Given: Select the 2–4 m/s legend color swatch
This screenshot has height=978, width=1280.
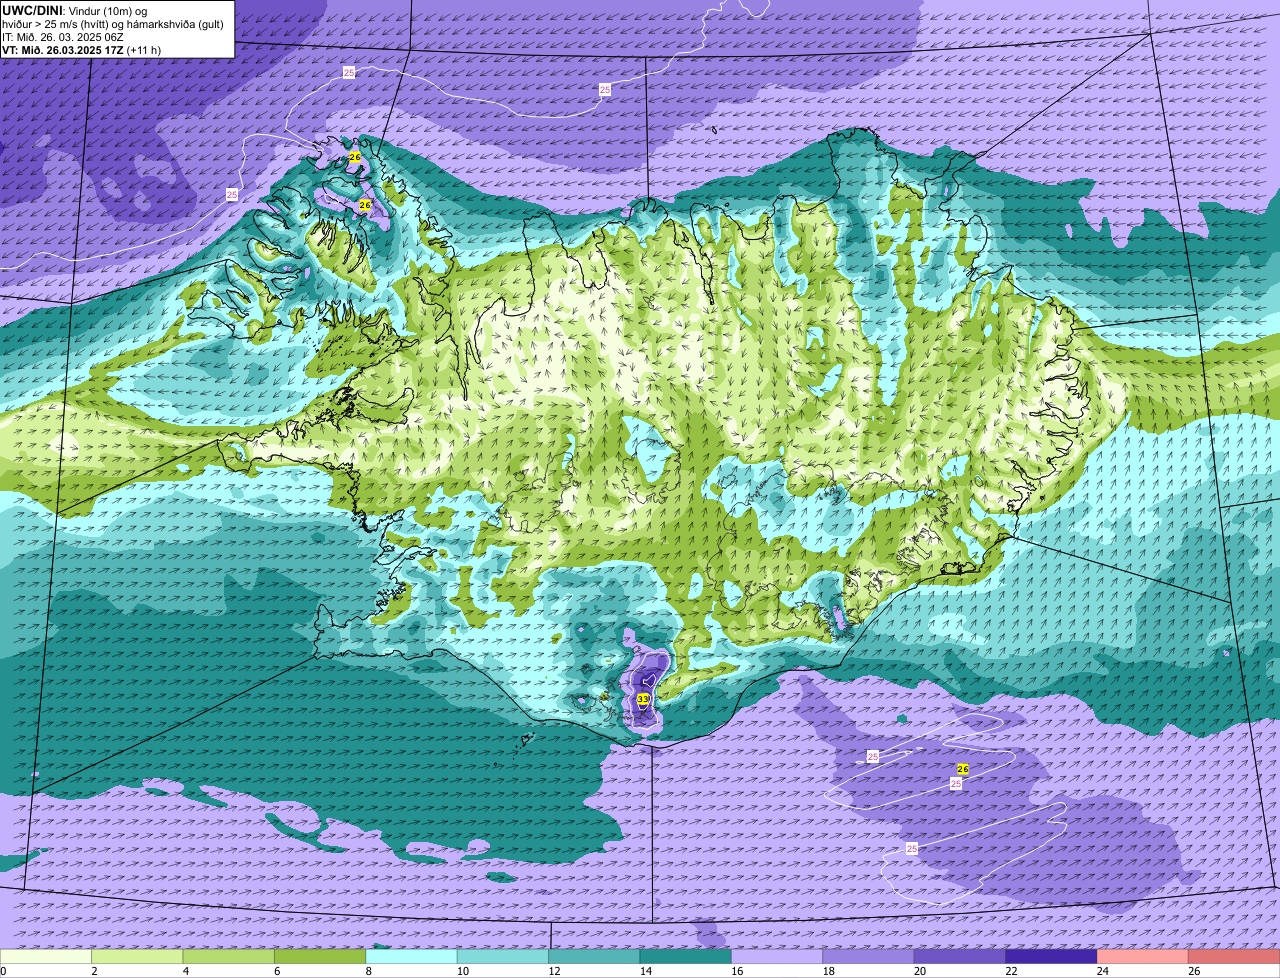Looking at the screenshot, I should click(137, 957).
